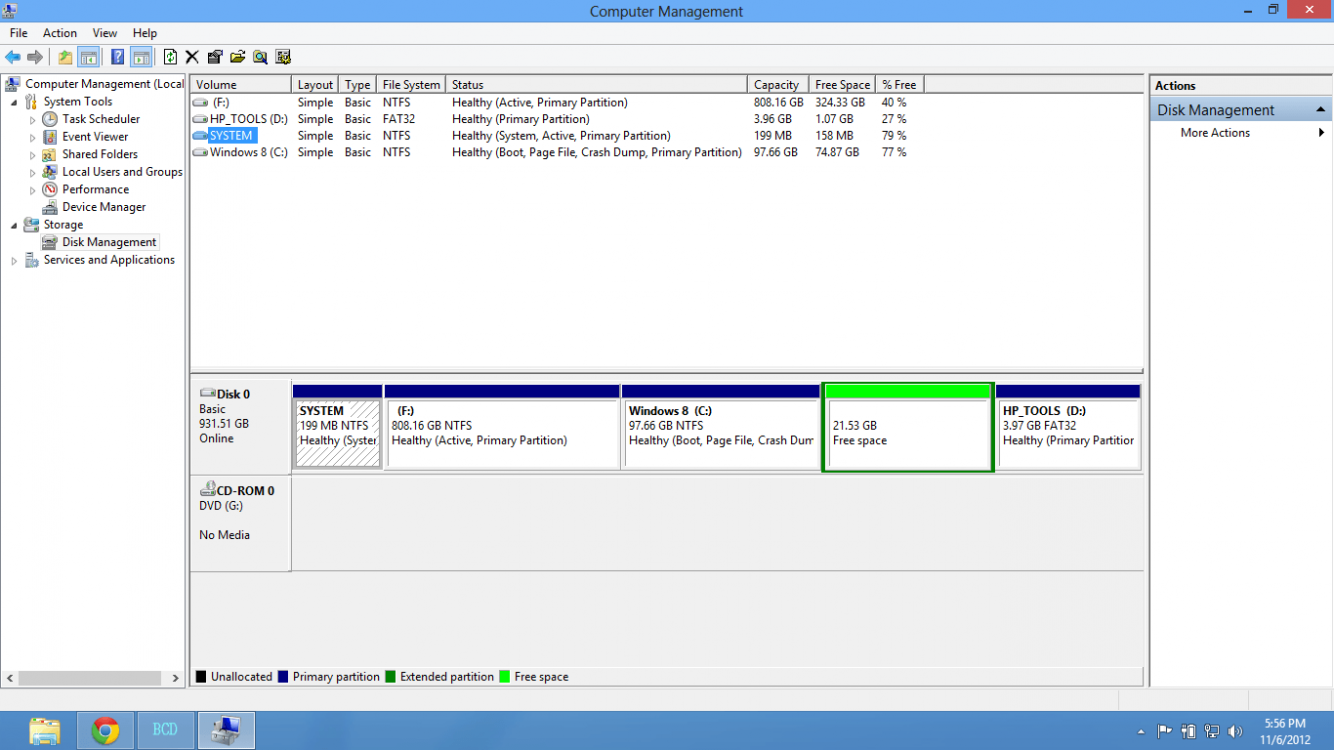Sort by the Status column header
Viewport: 1334px width, 750px height.
pos(597,85)
